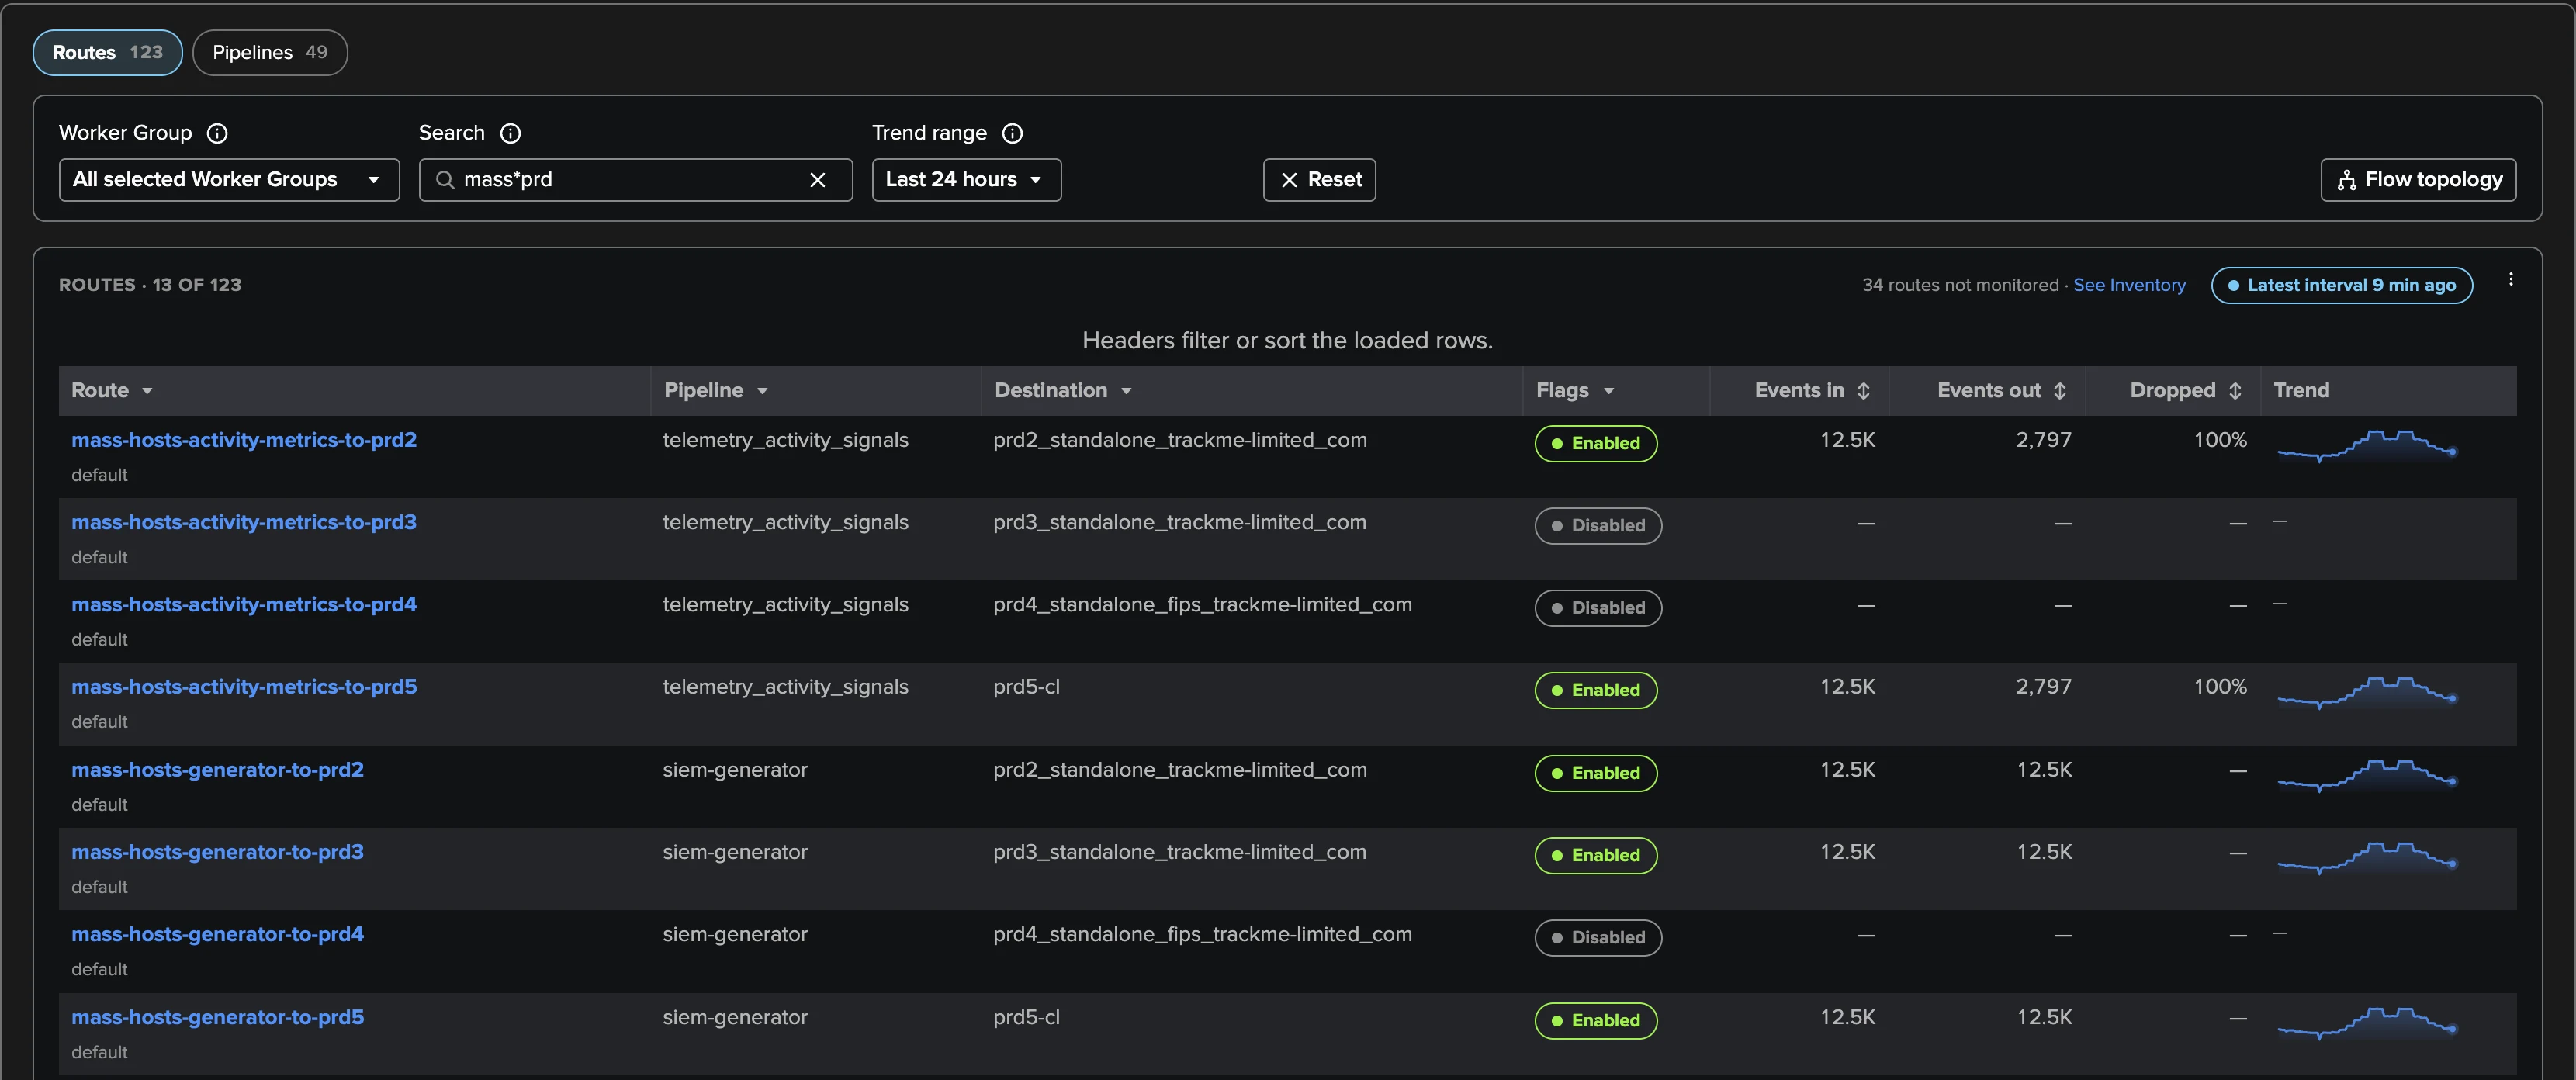Viewport: 2576px width, 1080px height.
Task: Sort by Events in column arrows
Action: pos(1863,391)
